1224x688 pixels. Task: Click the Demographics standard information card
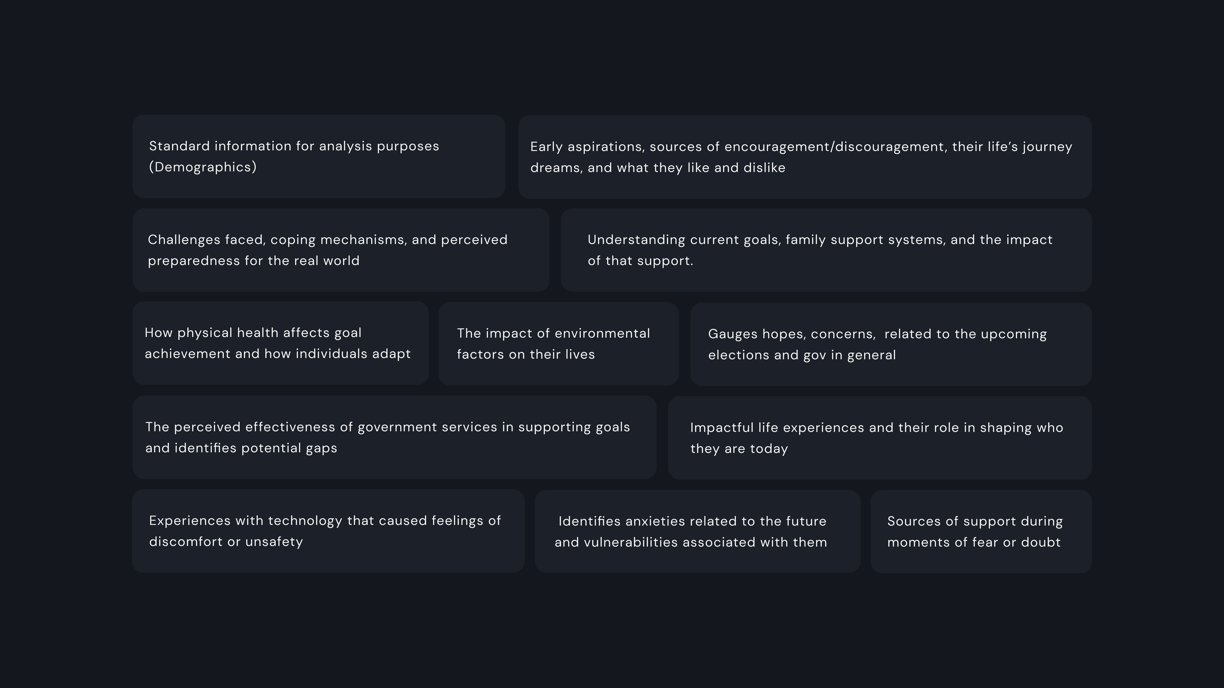point(319,156)
